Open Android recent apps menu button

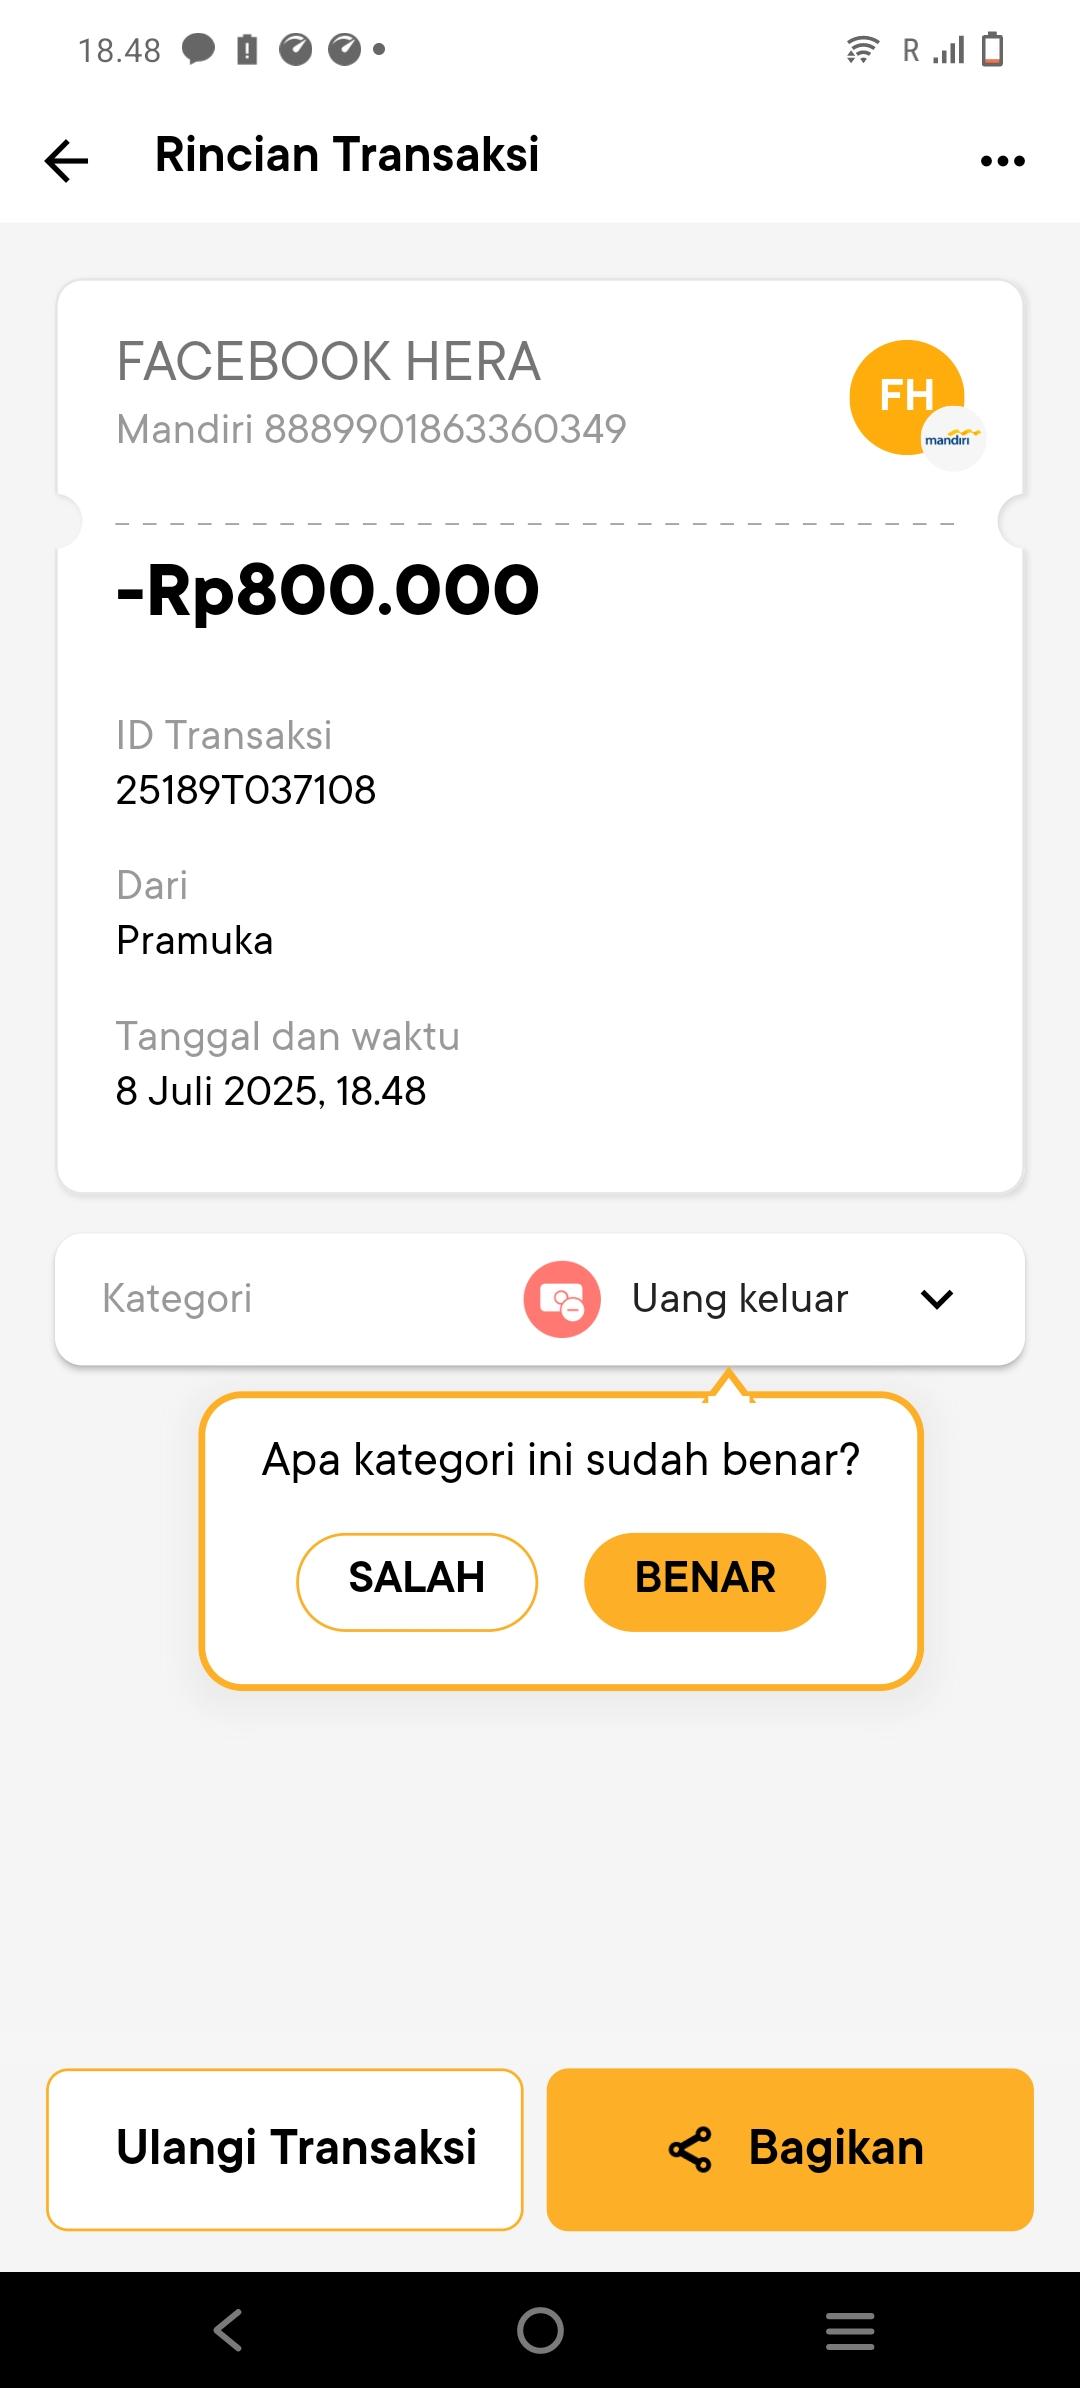click(850, 2330)
